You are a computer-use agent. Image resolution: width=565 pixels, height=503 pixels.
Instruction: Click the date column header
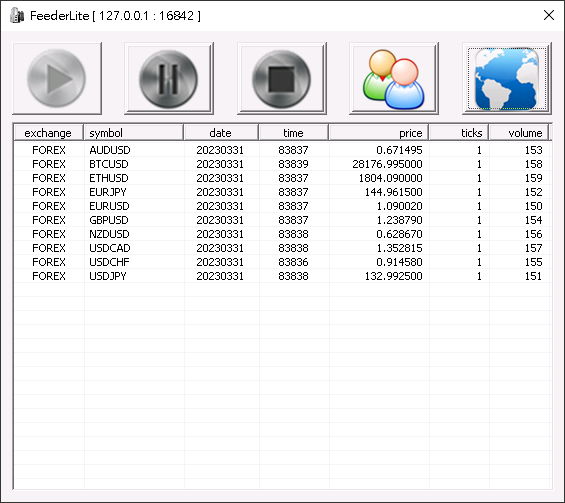(x=221, y=133)
